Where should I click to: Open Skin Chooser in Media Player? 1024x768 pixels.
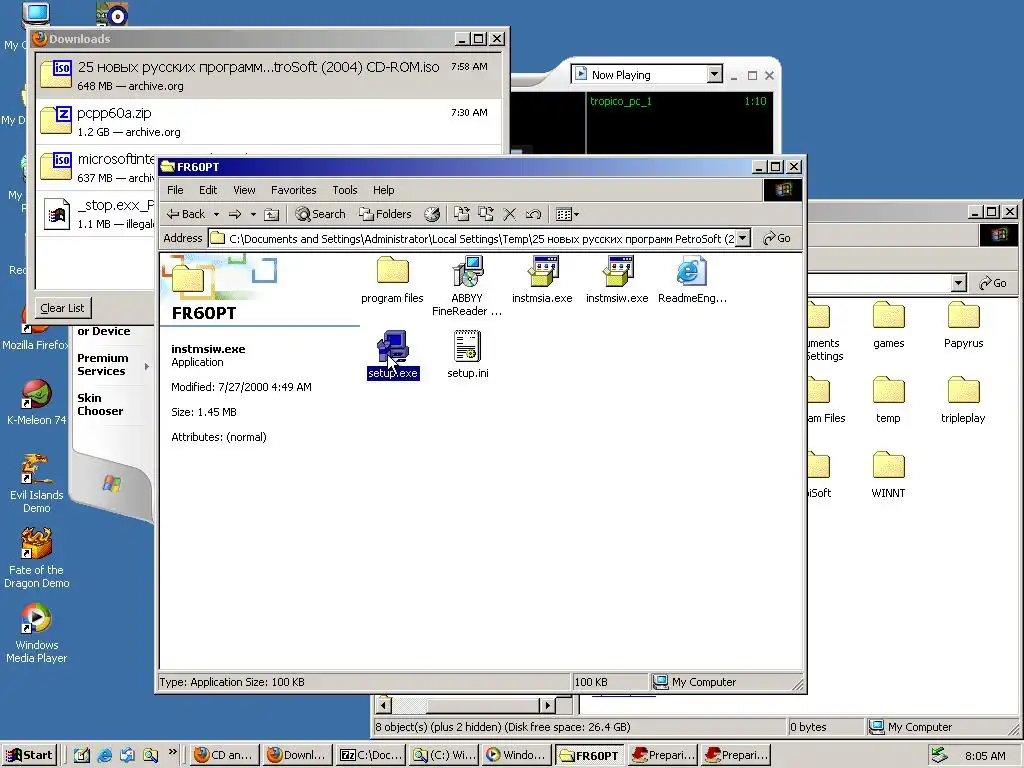100,404
